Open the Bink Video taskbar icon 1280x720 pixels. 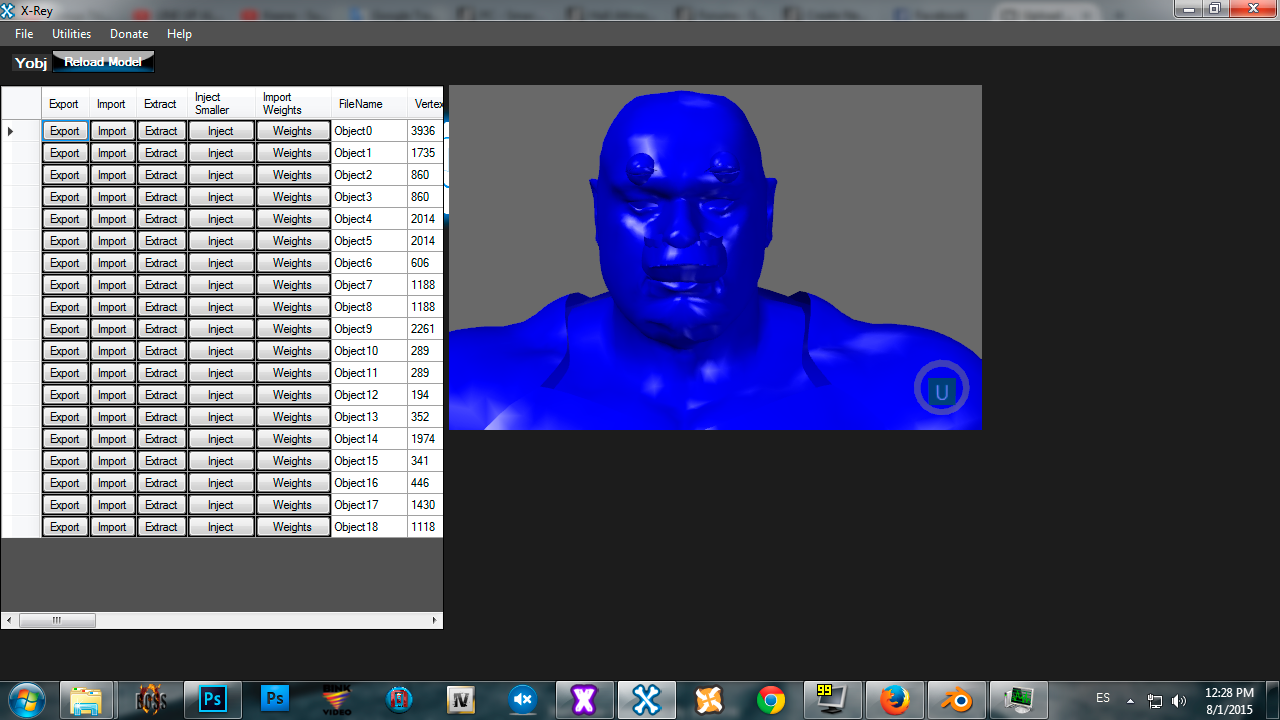point(337,699)
